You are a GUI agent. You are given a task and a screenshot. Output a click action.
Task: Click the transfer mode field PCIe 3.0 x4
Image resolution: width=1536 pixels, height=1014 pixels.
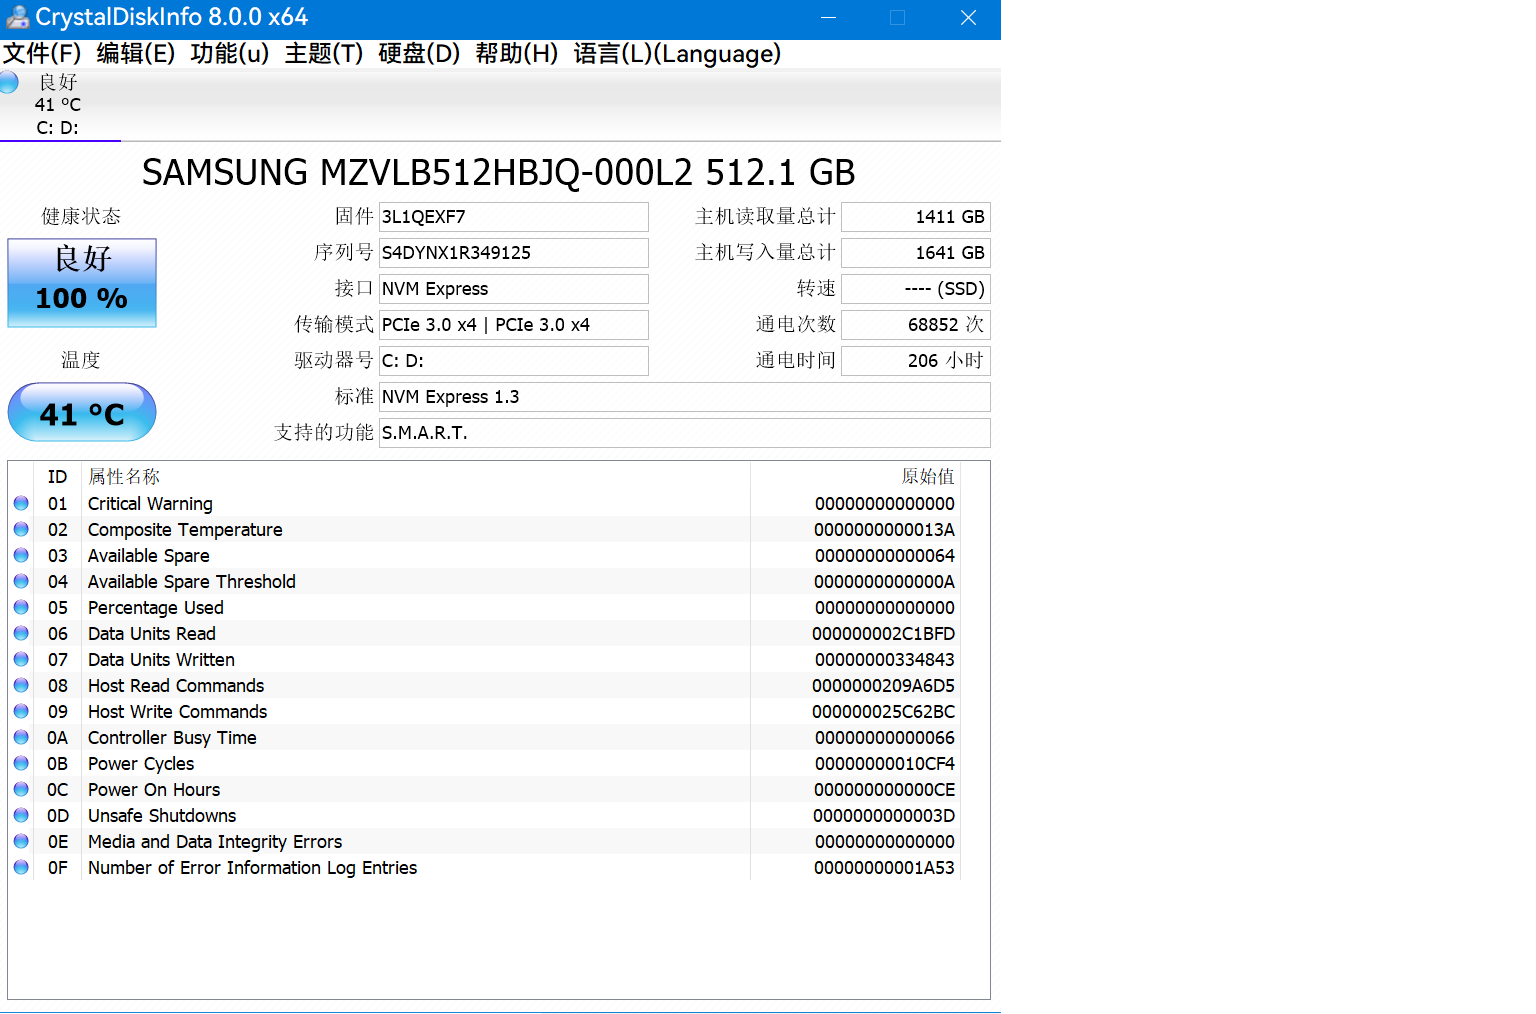514,325
